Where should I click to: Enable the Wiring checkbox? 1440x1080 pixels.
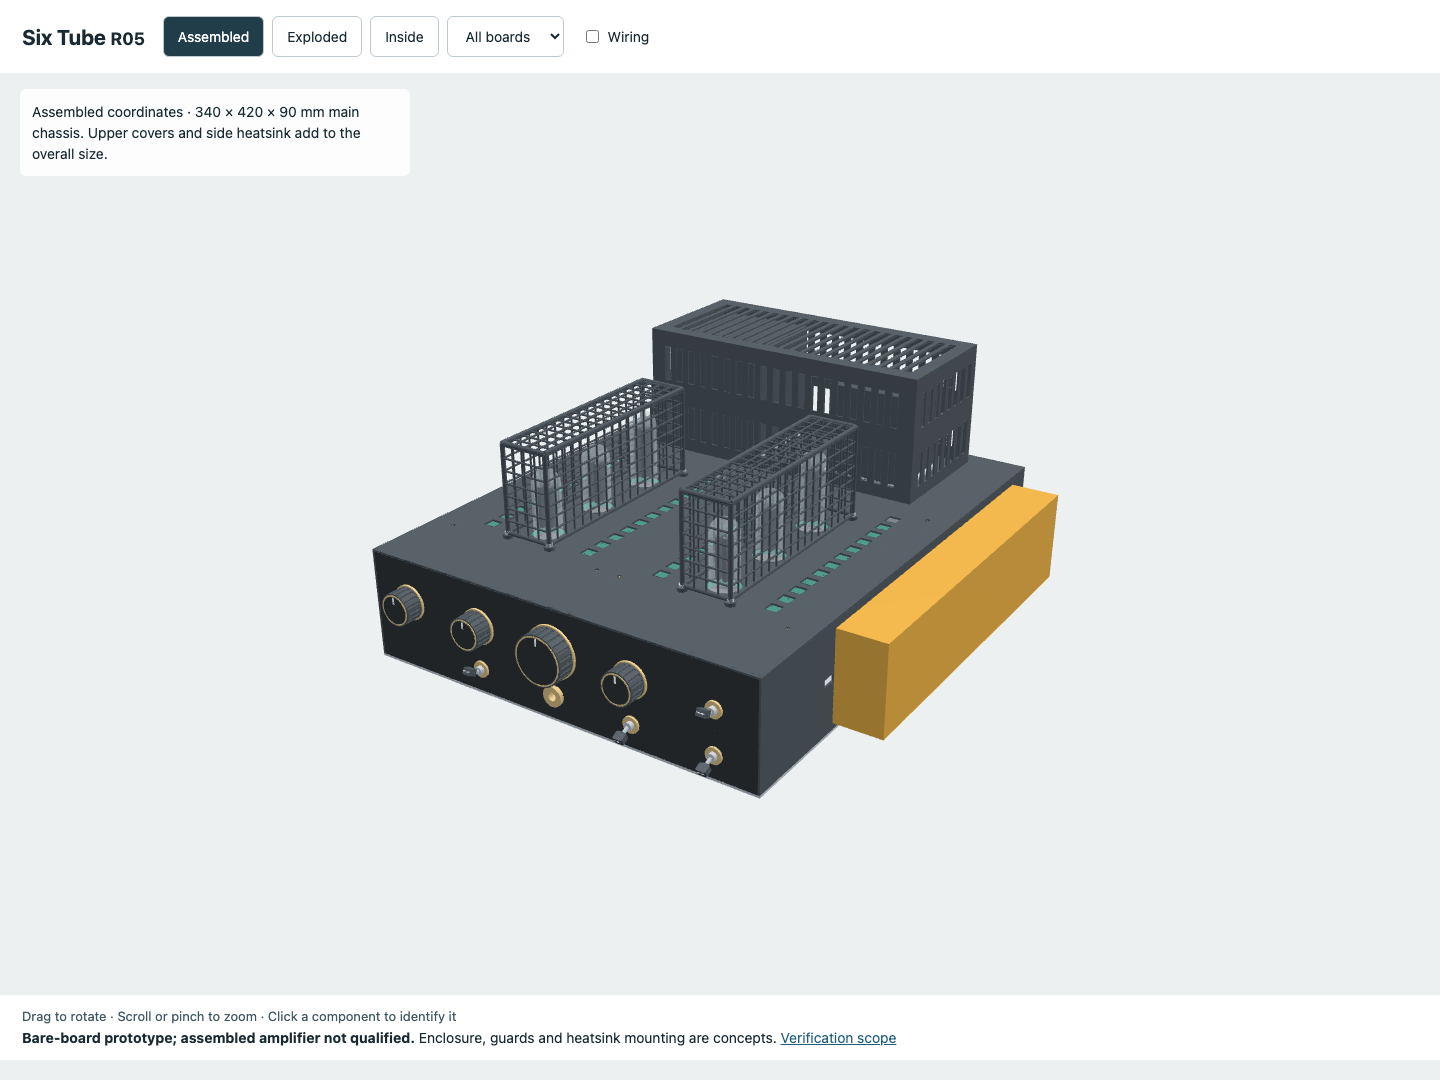[x=593, y=37]
